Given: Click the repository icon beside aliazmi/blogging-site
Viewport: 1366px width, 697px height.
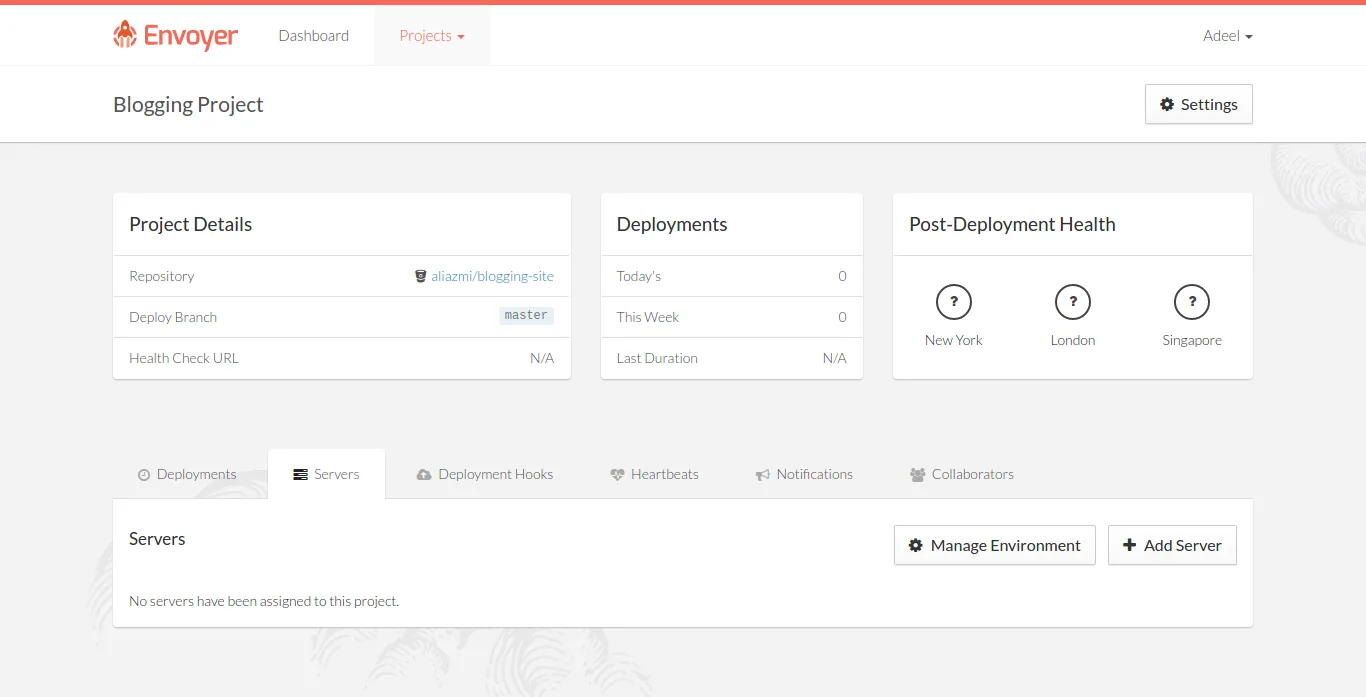Looking at the screenshot, I should 421,276.
